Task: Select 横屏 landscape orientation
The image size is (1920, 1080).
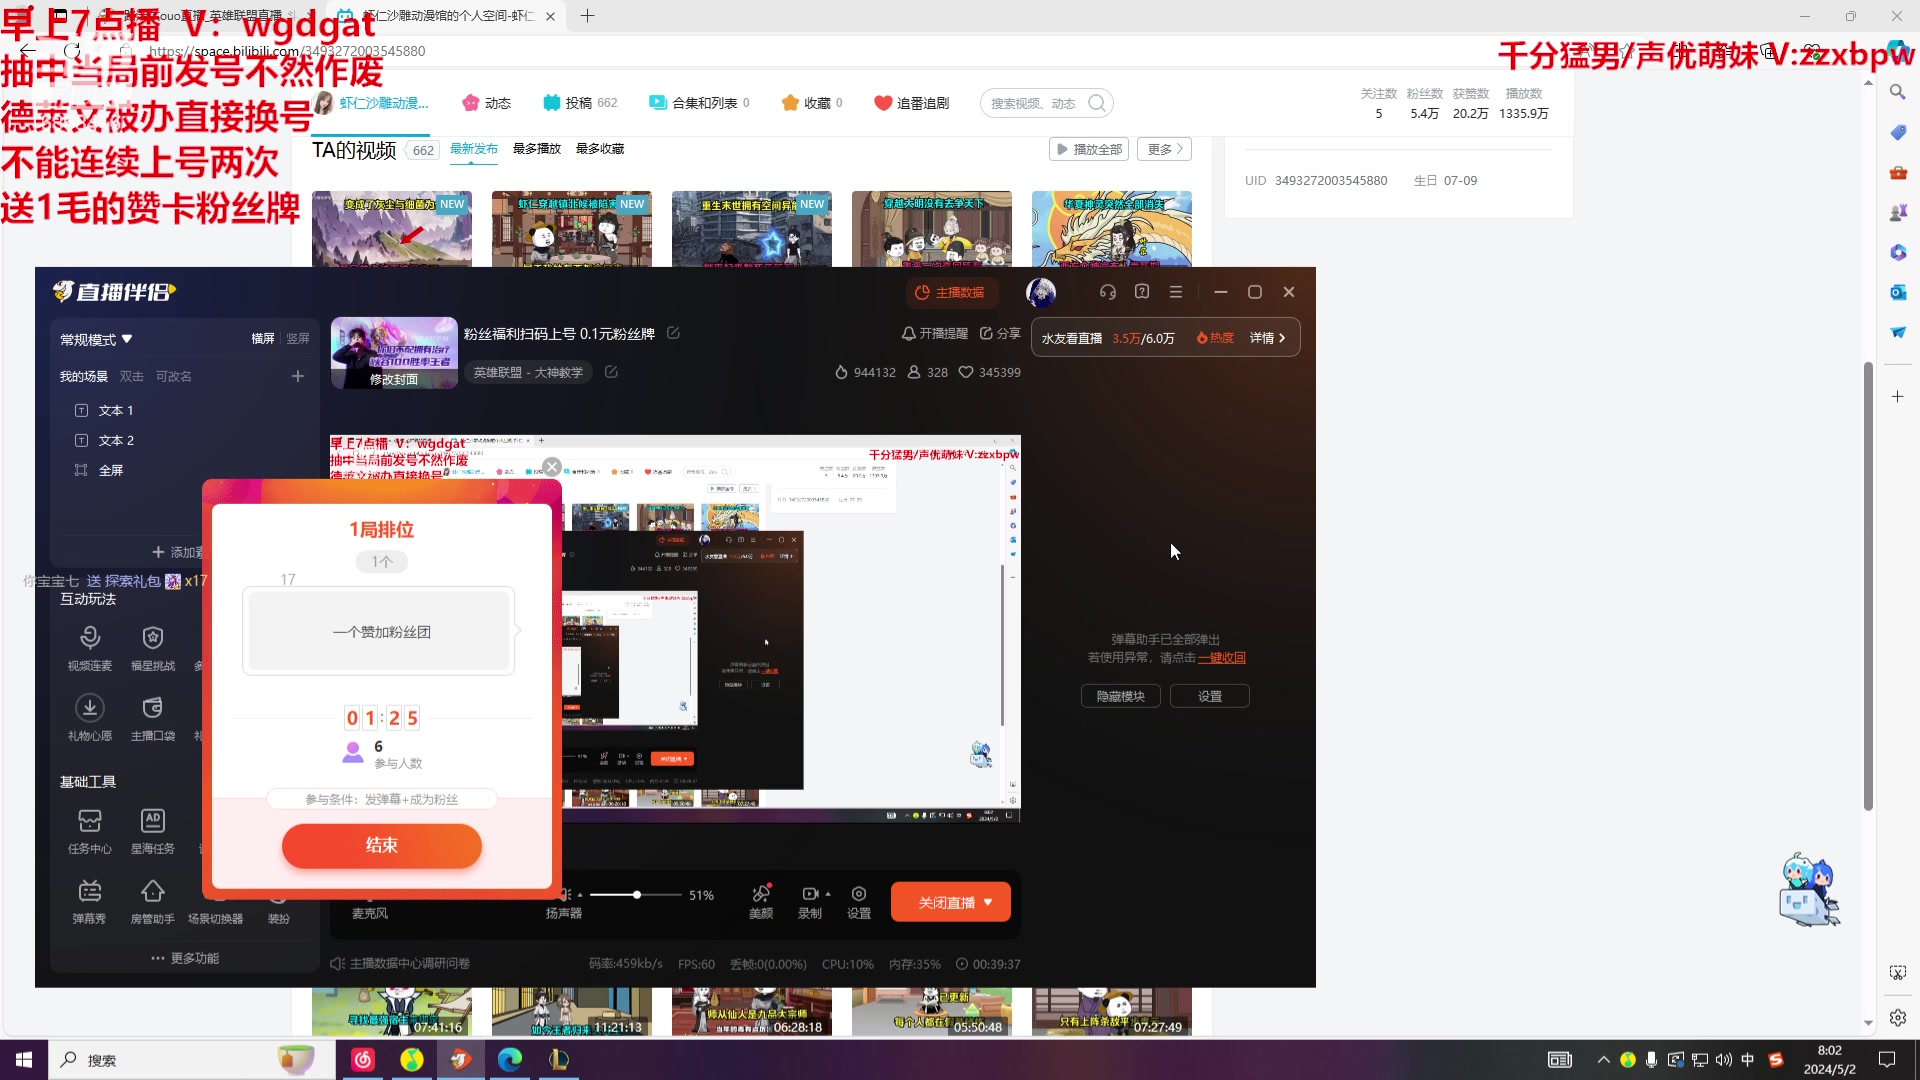Action: point(263,339)
